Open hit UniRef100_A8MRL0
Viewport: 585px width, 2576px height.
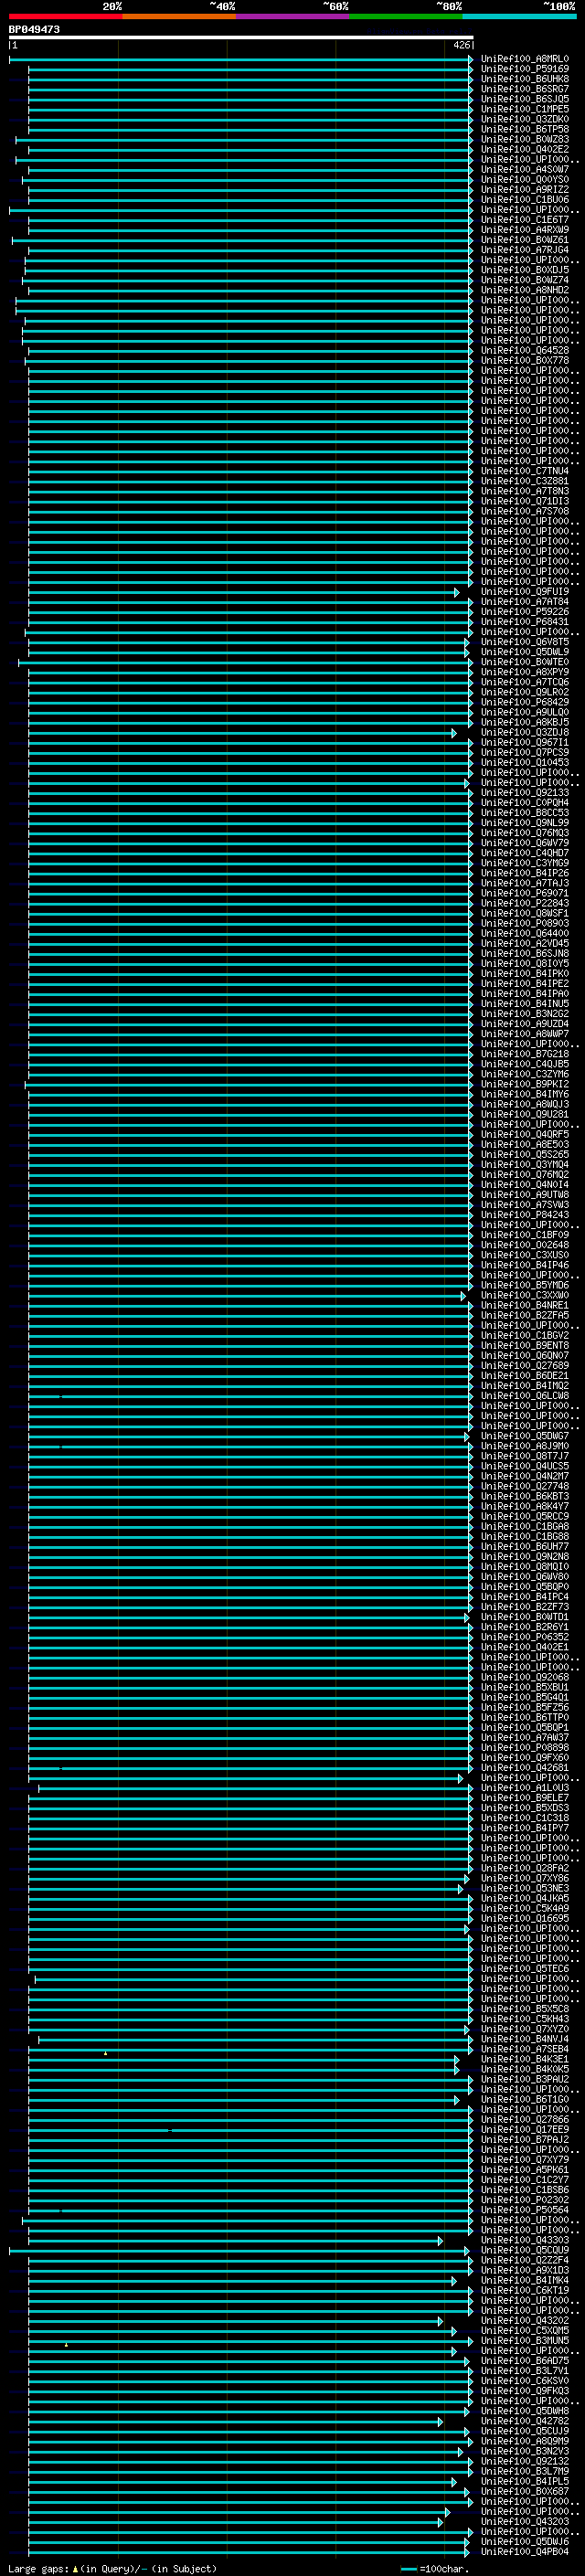point(524,59)
